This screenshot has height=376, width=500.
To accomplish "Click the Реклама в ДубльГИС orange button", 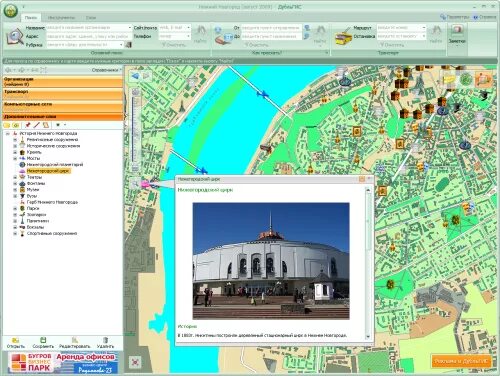I will (461, 361).
